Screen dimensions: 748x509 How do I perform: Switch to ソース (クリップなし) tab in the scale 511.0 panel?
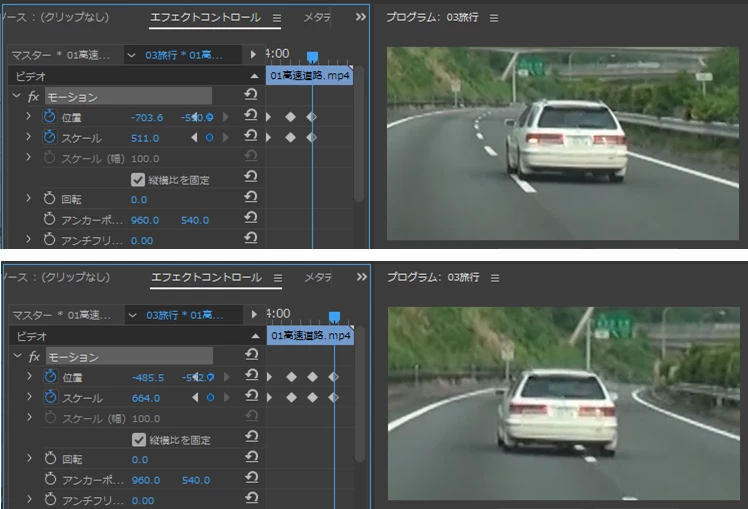[x=56, y=18]
